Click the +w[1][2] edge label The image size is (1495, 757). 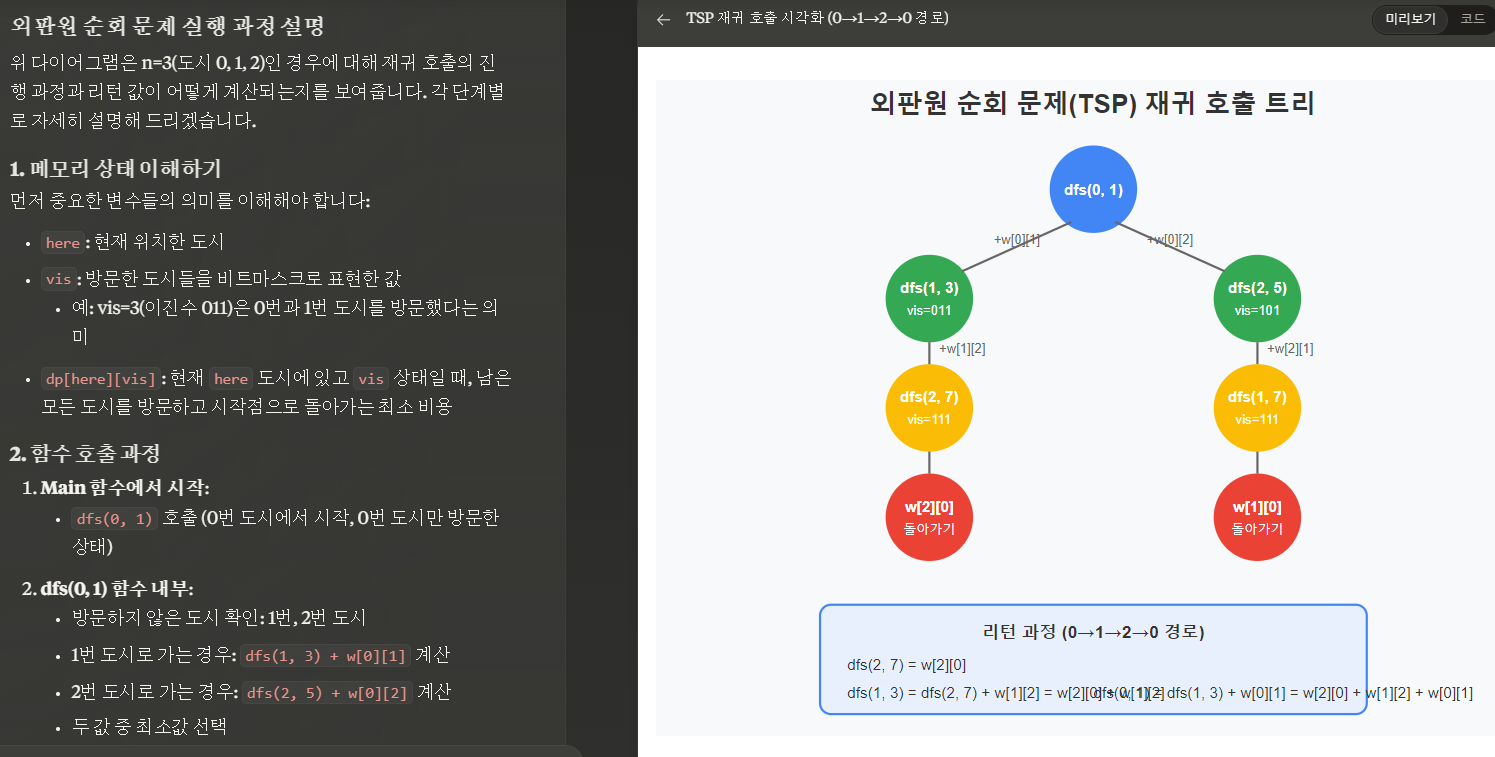click(963, 349)
